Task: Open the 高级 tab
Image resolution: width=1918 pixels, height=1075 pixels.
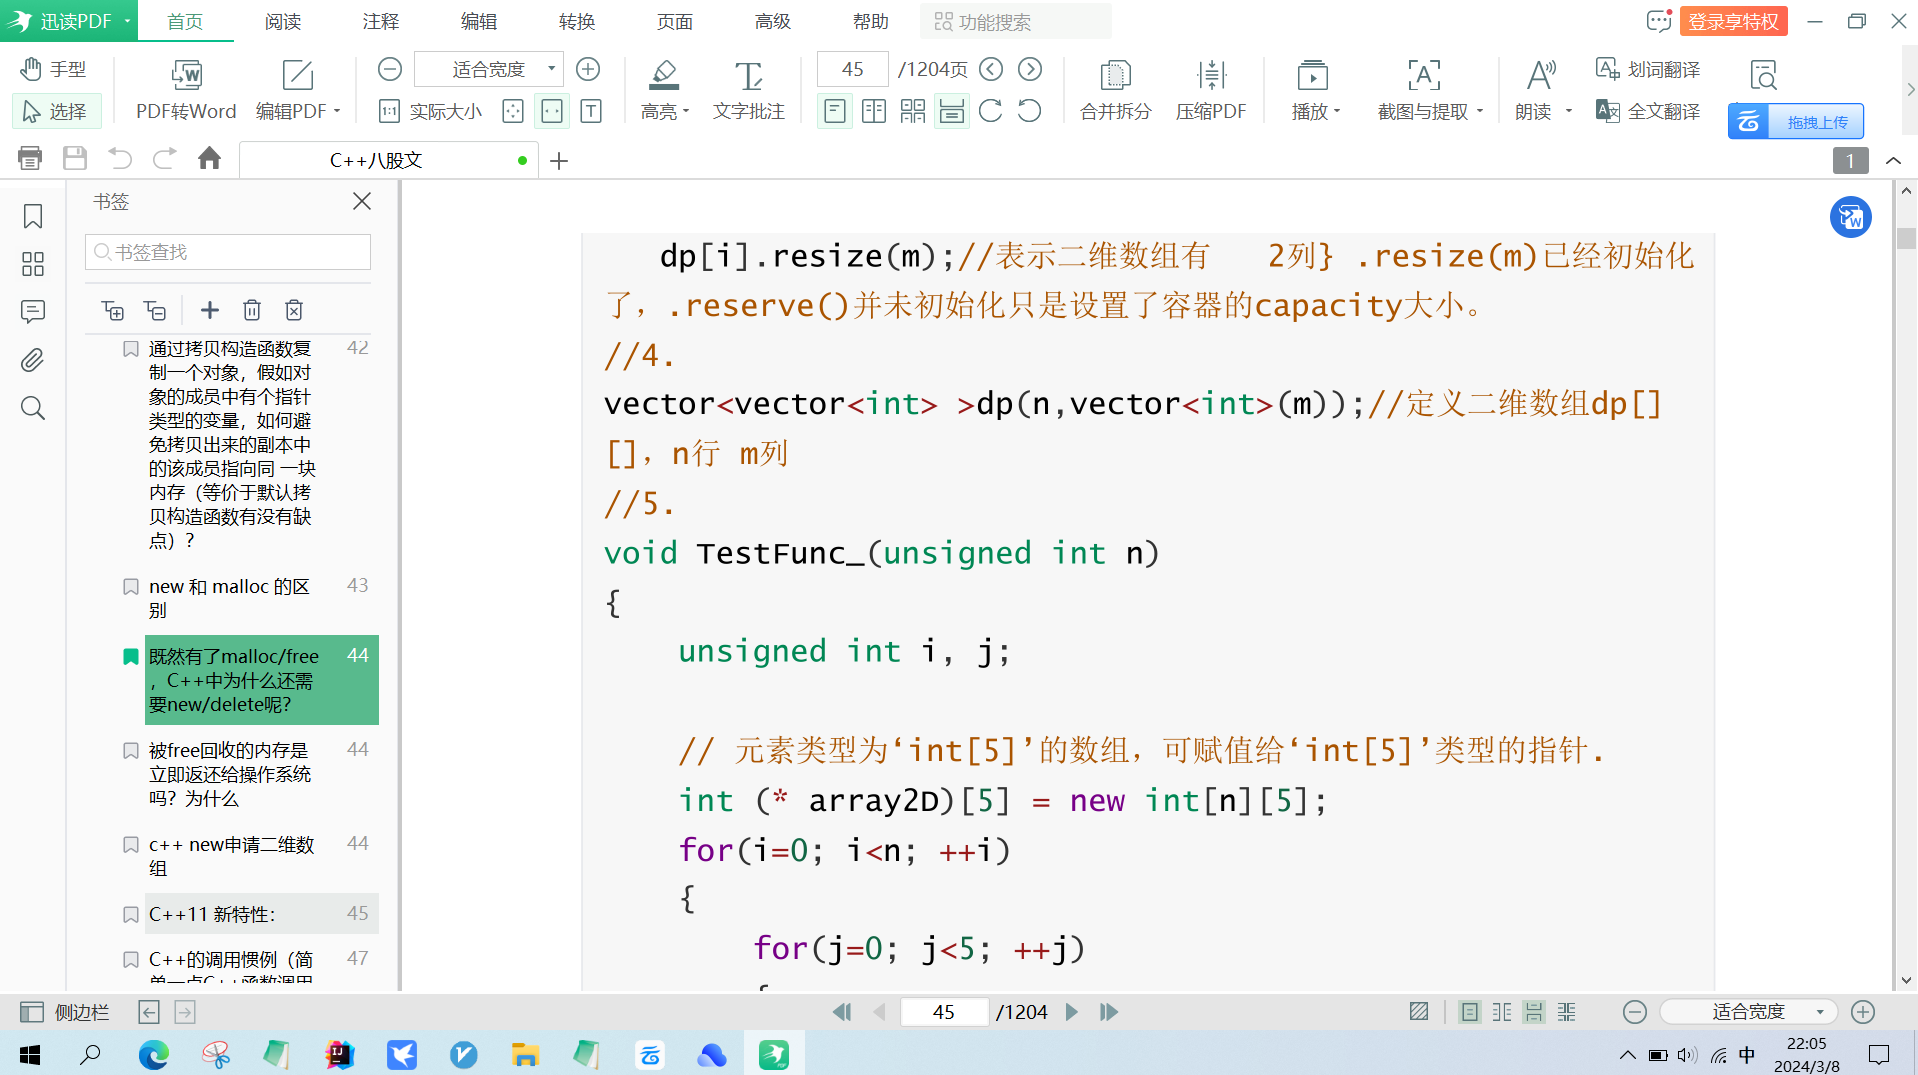Action: [x=773, y=21]
